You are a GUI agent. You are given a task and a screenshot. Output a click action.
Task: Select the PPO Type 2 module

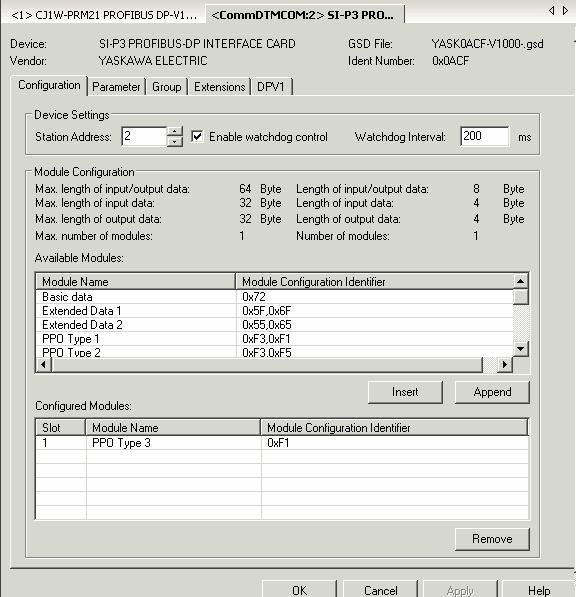click(274, 352)
